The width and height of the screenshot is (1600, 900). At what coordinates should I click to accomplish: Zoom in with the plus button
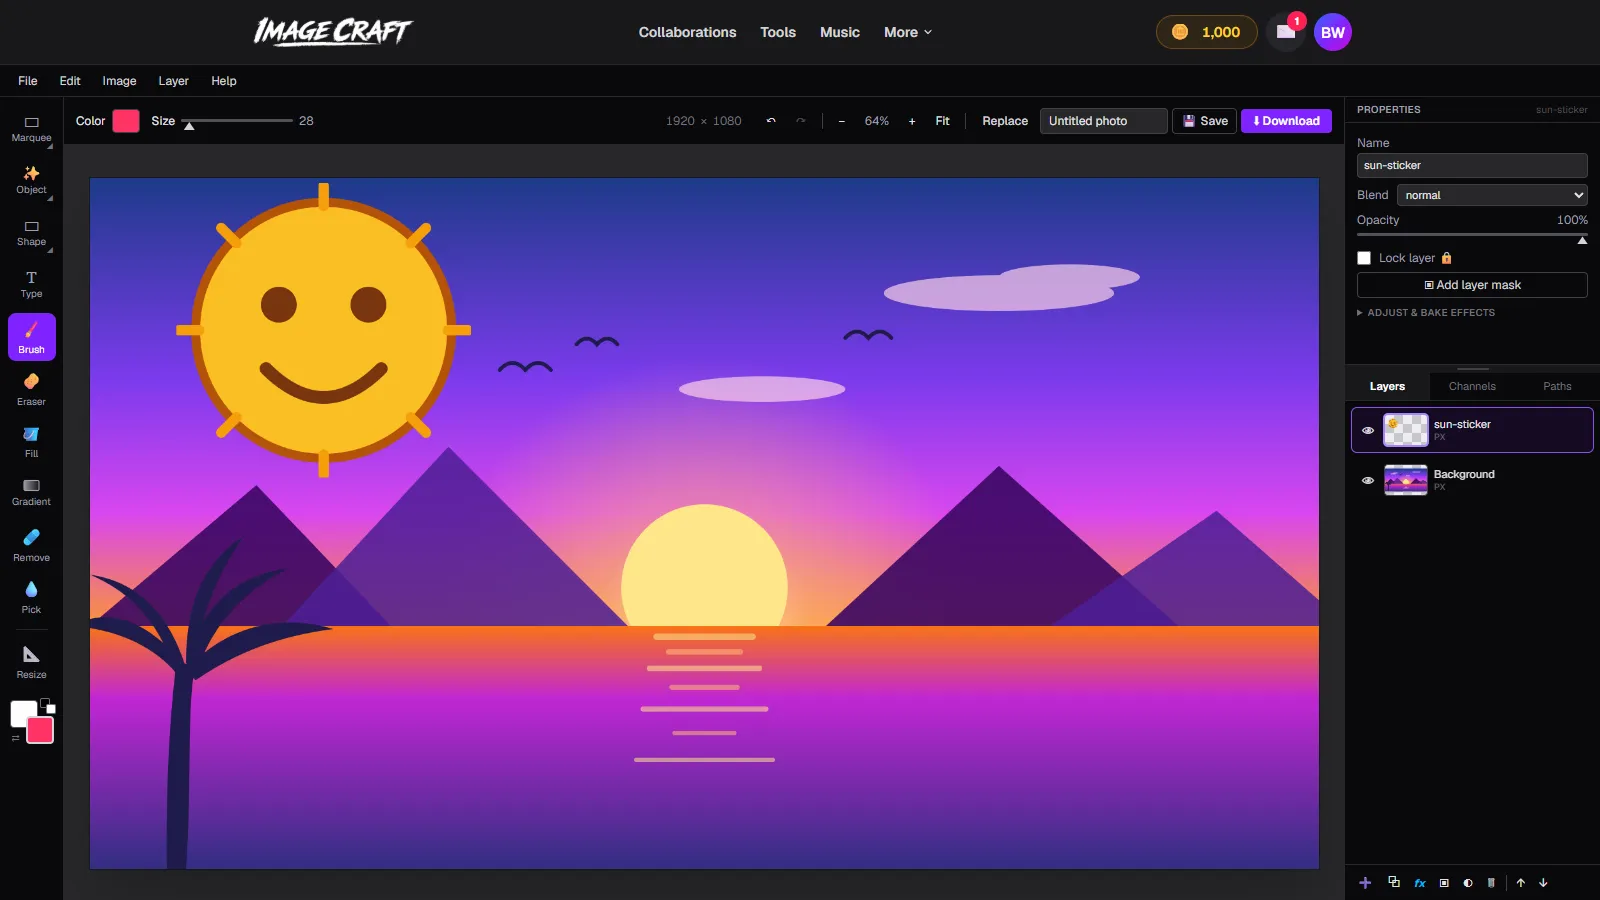pyautogui.click(x=912, y=121)
